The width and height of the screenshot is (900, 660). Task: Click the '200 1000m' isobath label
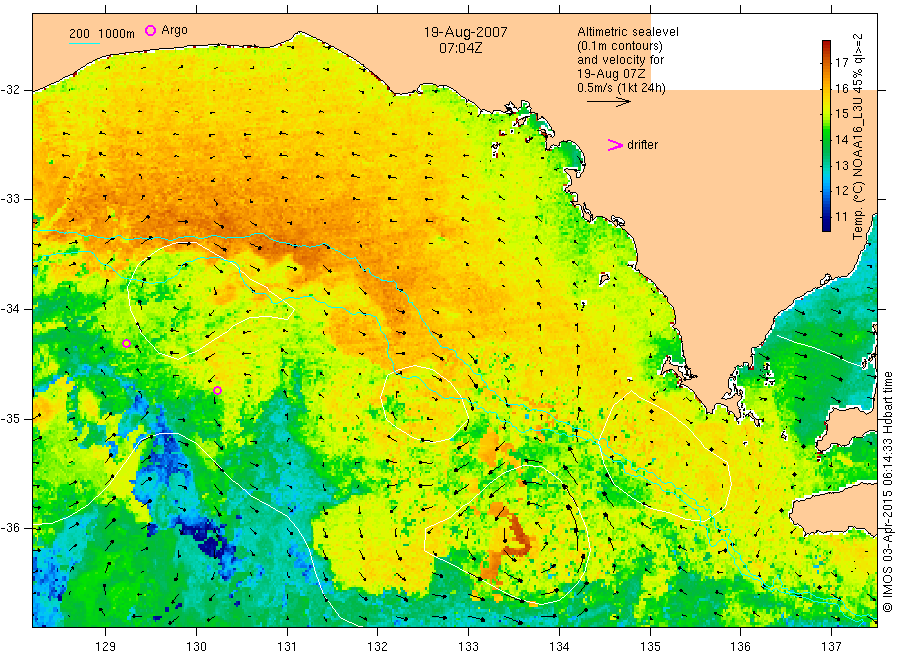pyautogui.click(x=102, y=34)
